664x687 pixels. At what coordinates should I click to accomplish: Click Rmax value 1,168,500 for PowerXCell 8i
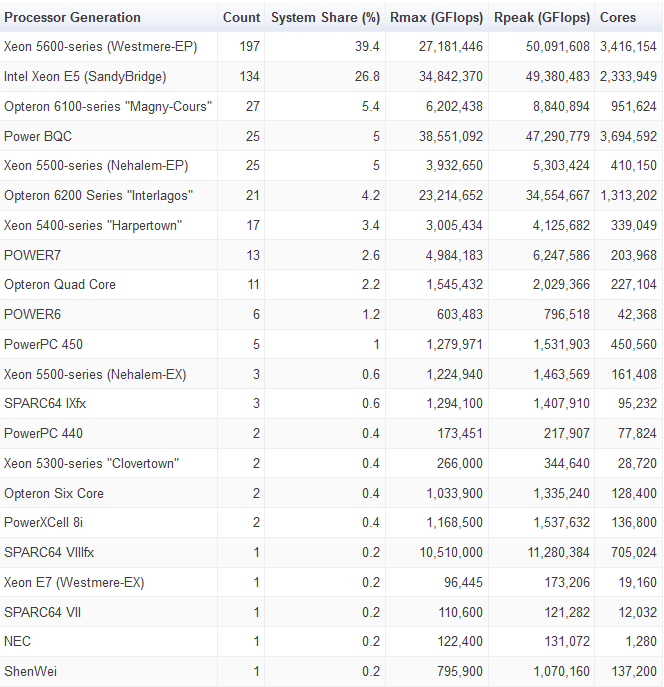455,522
